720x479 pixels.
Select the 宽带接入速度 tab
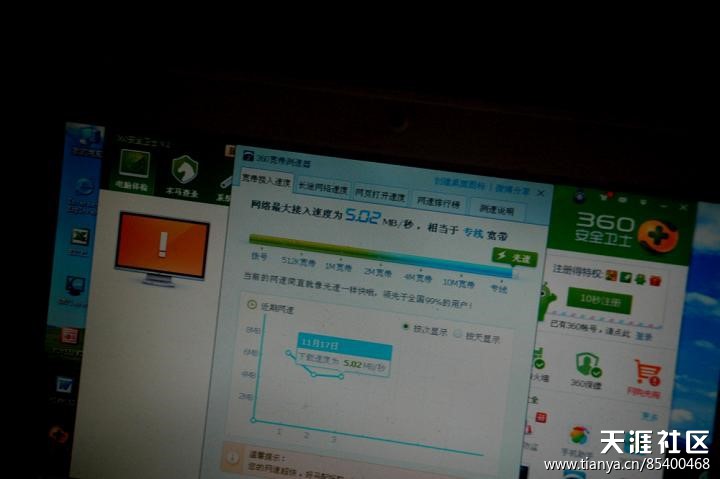coord(266,179)
